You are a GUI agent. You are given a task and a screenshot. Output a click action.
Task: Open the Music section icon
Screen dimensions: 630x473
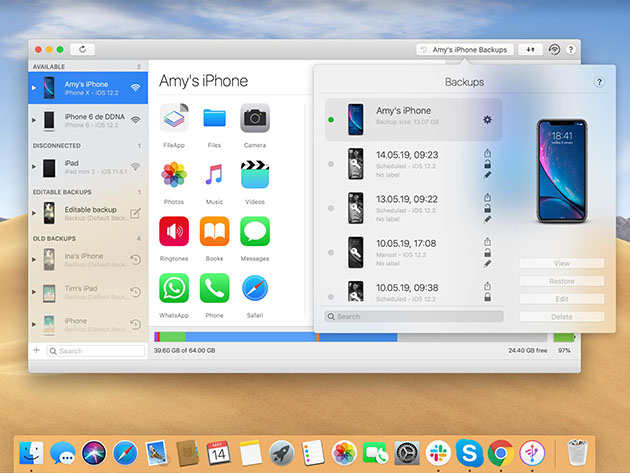click(214, 175)
